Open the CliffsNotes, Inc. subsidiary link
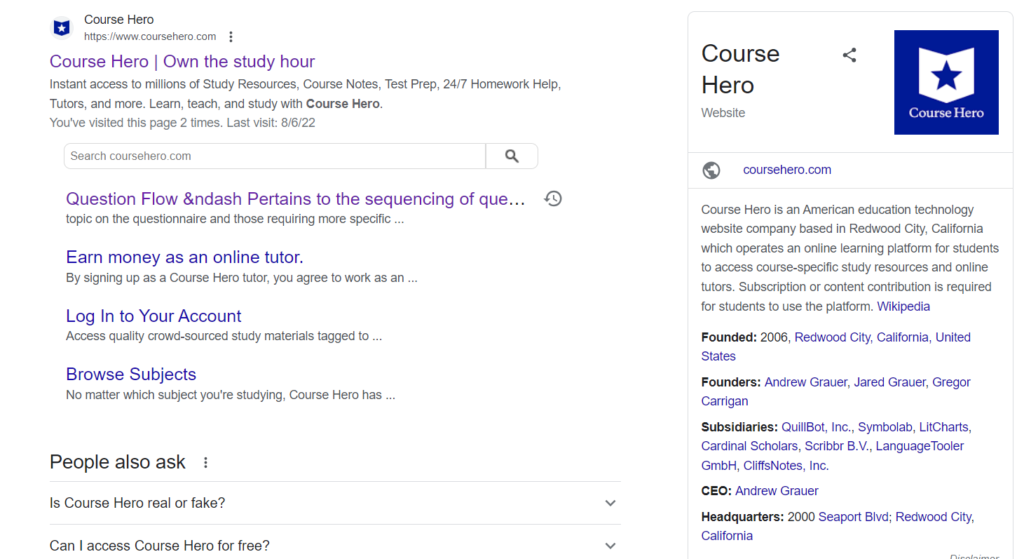This screenshot has width=1024, height=559. point(786,466)
